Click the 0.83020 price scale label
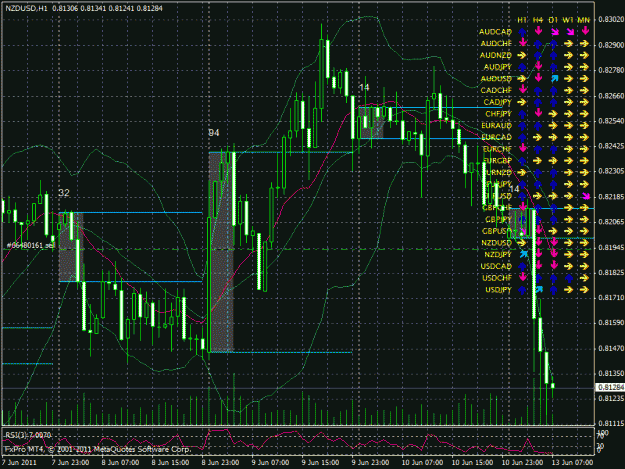This screenshot has width=625, height=469. tap(611, 19)
